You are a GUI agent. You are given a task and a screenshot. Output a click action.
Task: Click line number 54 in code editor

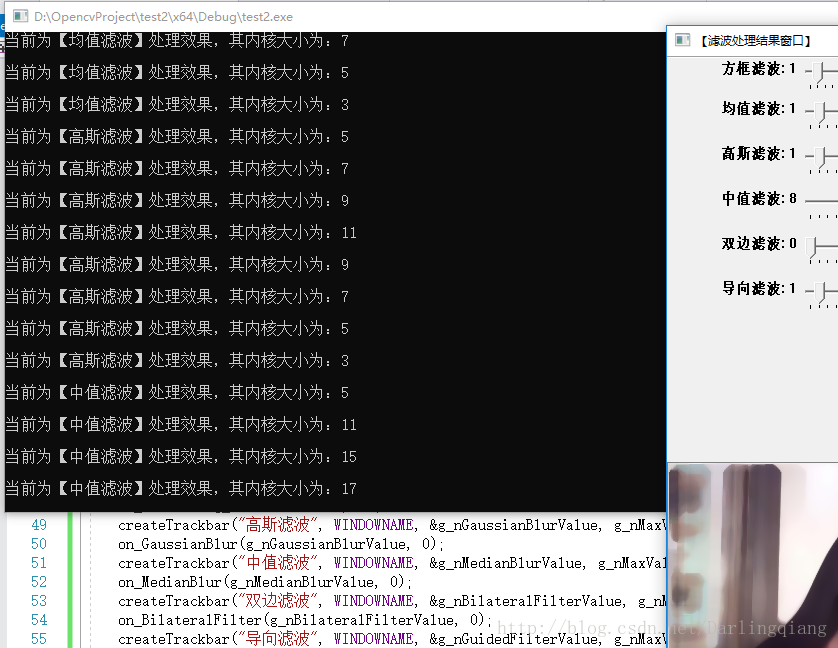[x=38, y=620]
